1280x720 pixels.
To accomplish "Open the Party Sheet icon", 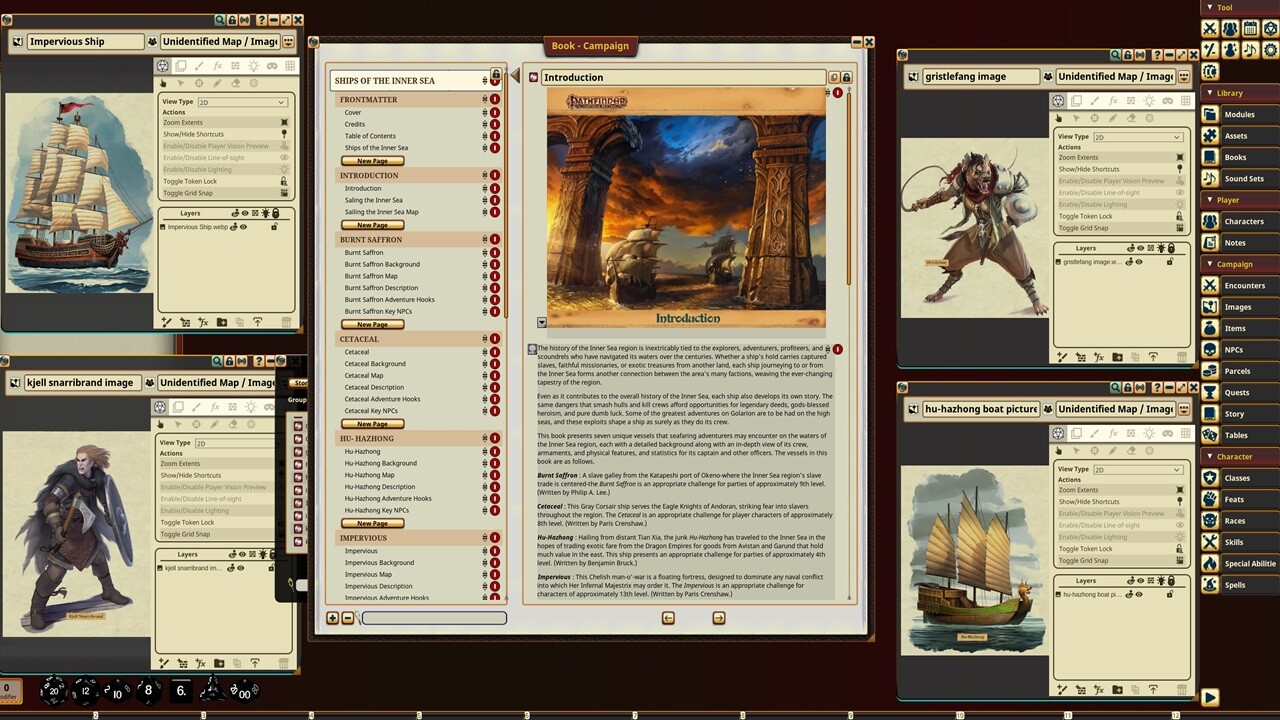I will coord(1229,28).
